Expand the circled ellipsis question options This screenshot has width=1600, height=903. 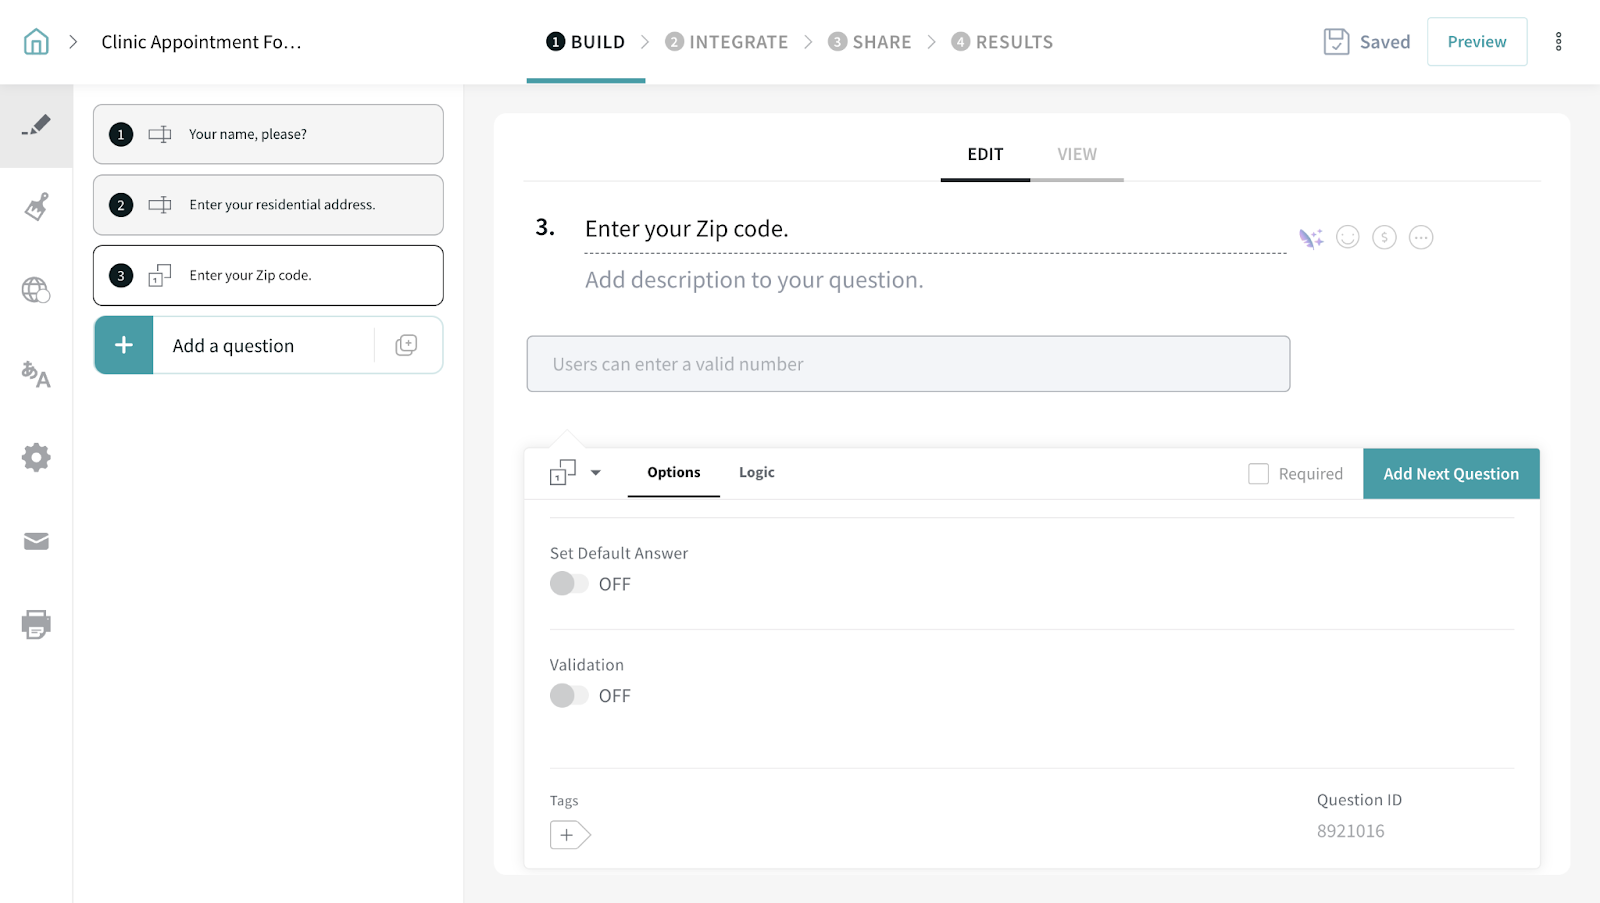tap(1421, 237)
